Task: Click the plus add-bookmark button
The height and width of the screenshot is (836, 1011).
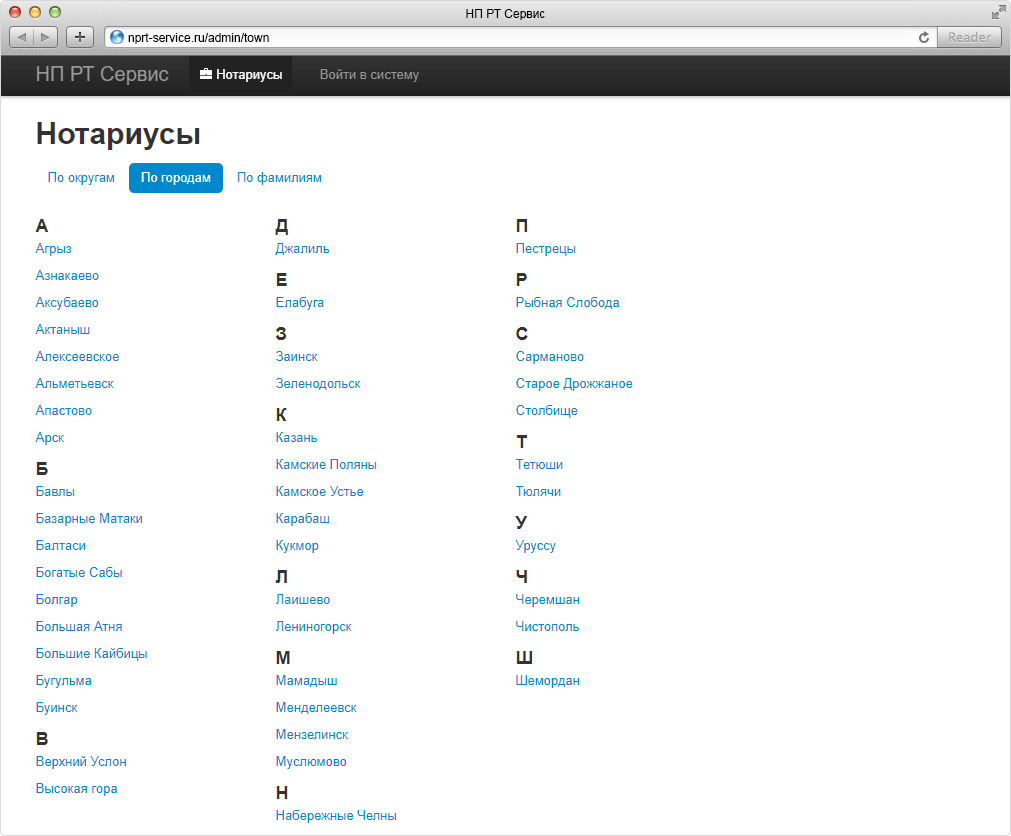Action: pos(80,37)
